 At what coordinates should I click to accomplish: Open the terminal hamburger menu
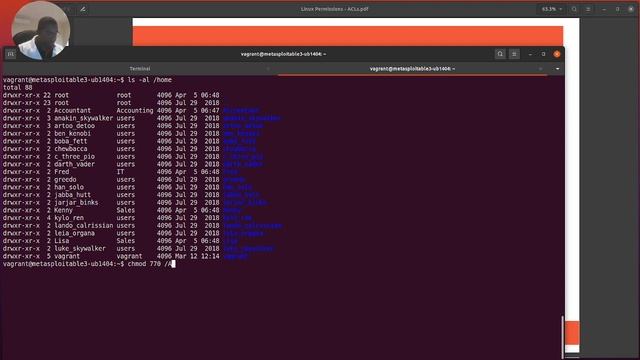[514, 54]
